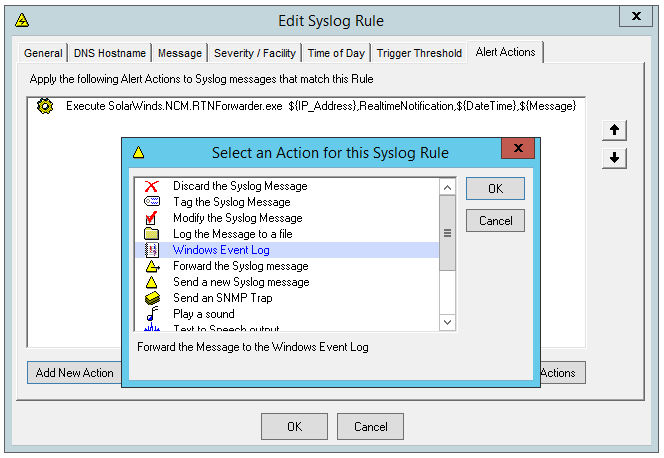Open the Time of Day tab
Screen dimensions: 664x458
click(336, 53)
